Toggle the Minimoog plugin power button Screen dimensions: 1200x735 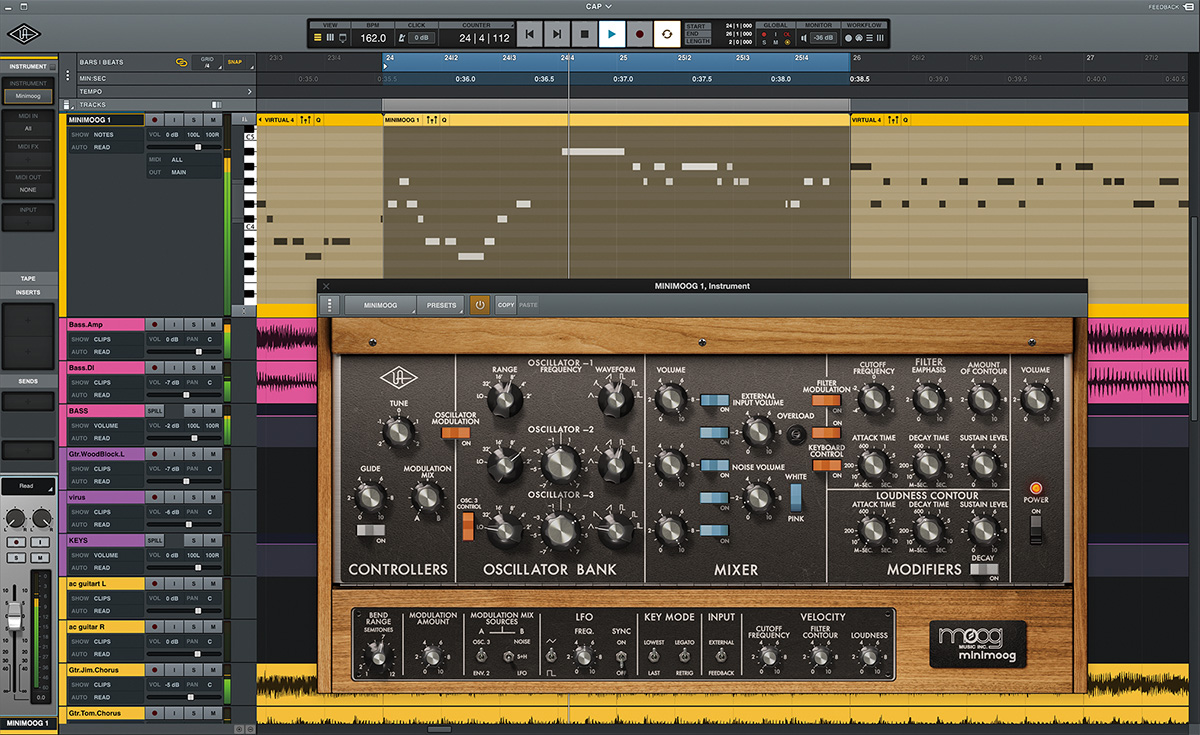480,305
